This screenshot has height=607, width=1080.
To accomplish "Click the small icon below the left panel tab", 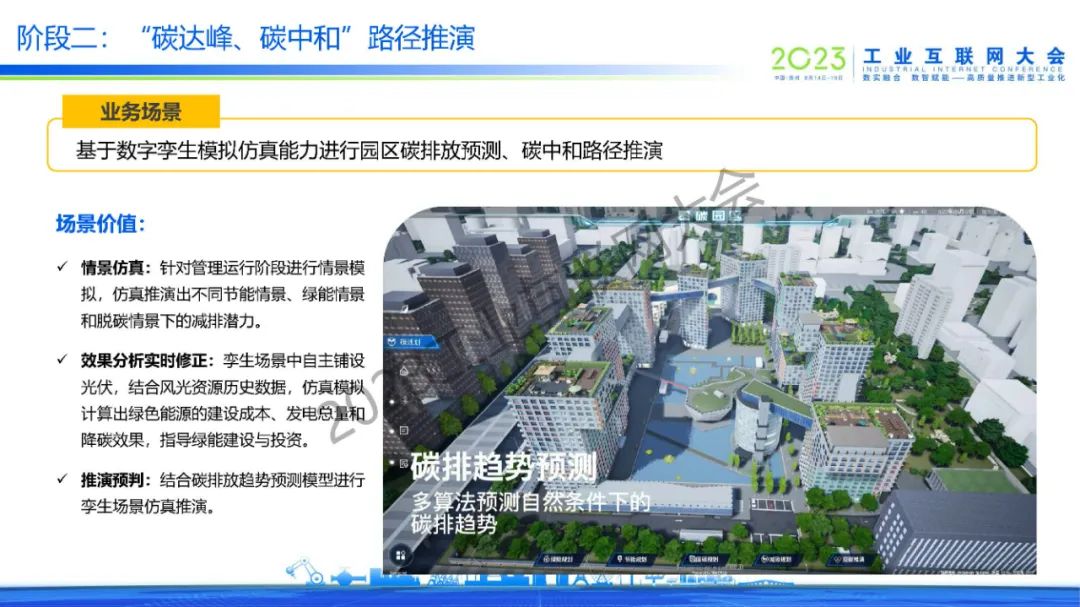I will (x=402, y=371).
